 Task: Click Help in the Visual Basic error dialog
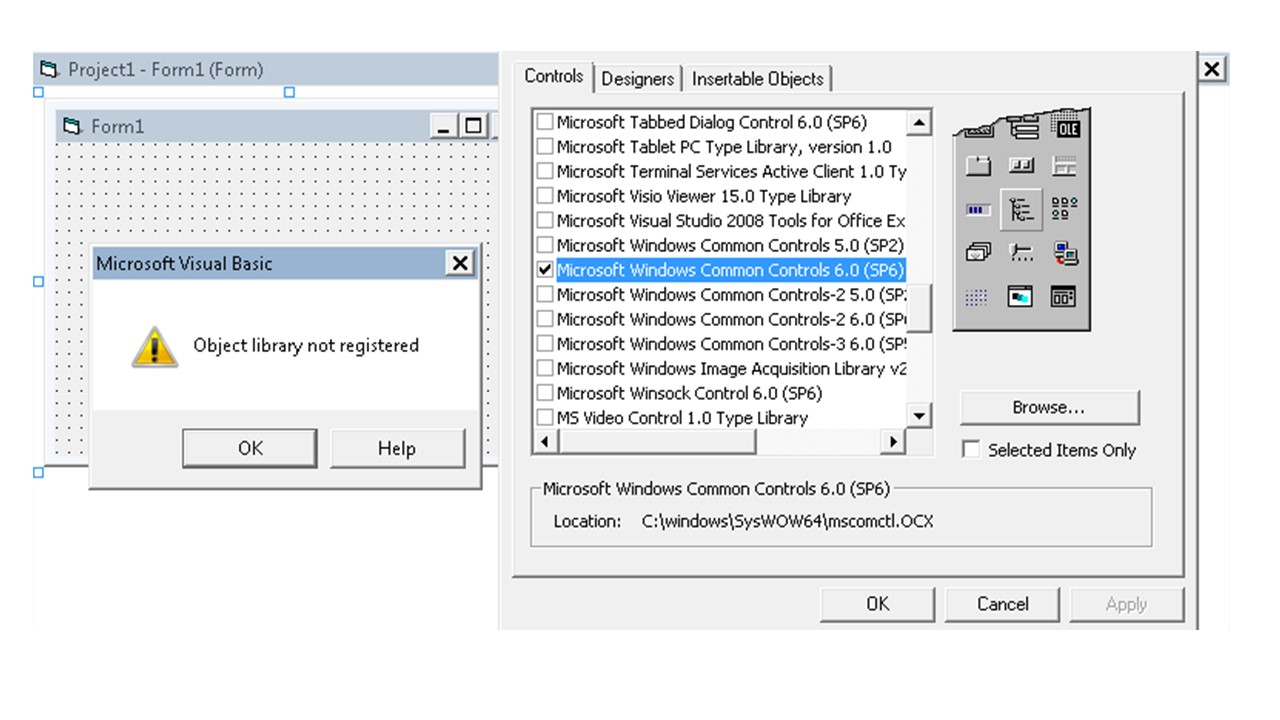397,448
